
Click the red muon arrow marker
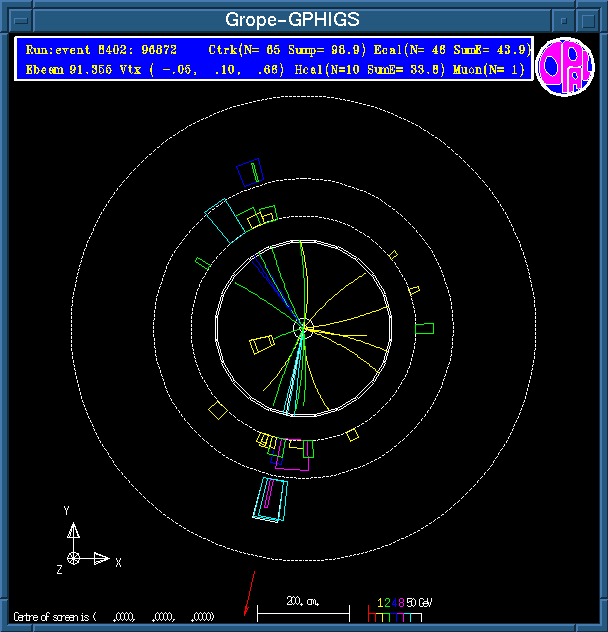click(x=250, y=593)
